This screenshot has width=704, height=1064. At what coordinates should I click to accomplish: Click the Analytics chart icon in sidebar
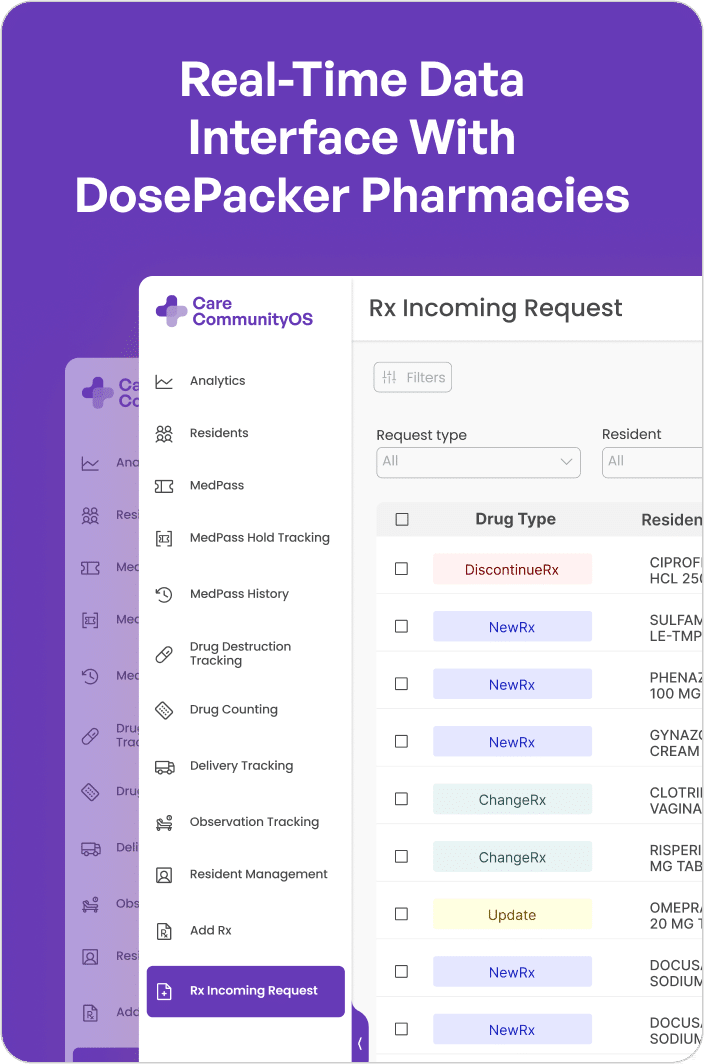click(x=164, y=381)
